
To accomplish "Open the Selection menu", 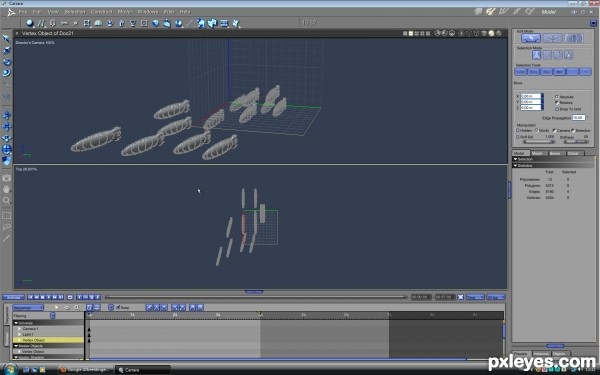I will [x=75, y=12].
